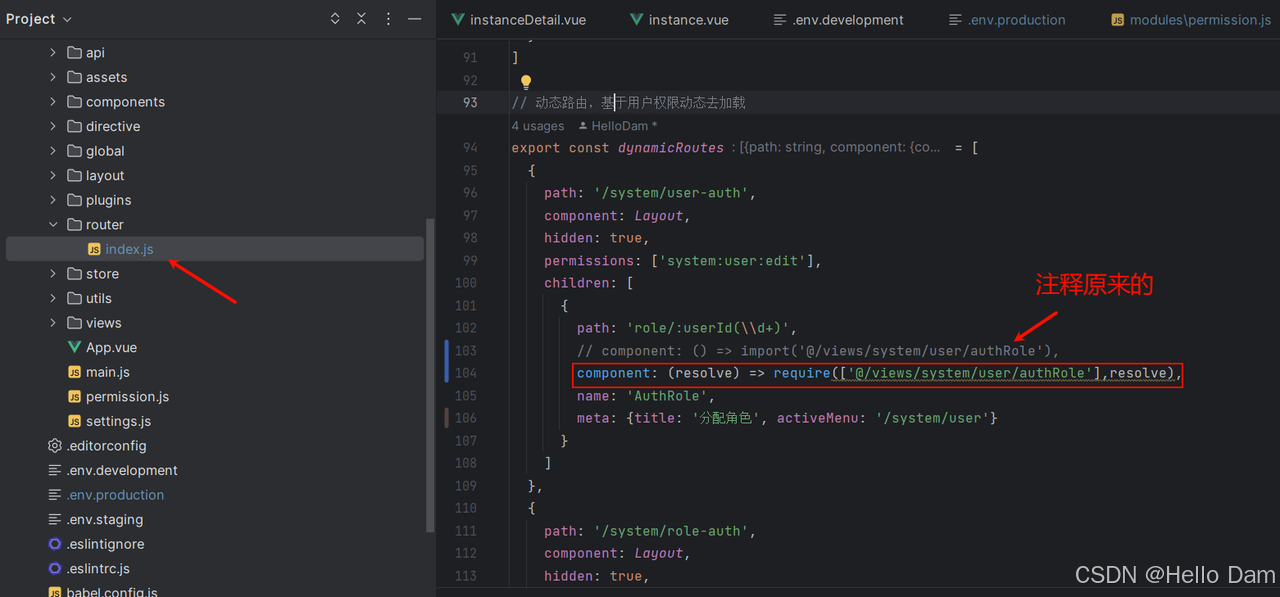
Task: Open Project panel options (three dots)
Action: pos(389,19)
